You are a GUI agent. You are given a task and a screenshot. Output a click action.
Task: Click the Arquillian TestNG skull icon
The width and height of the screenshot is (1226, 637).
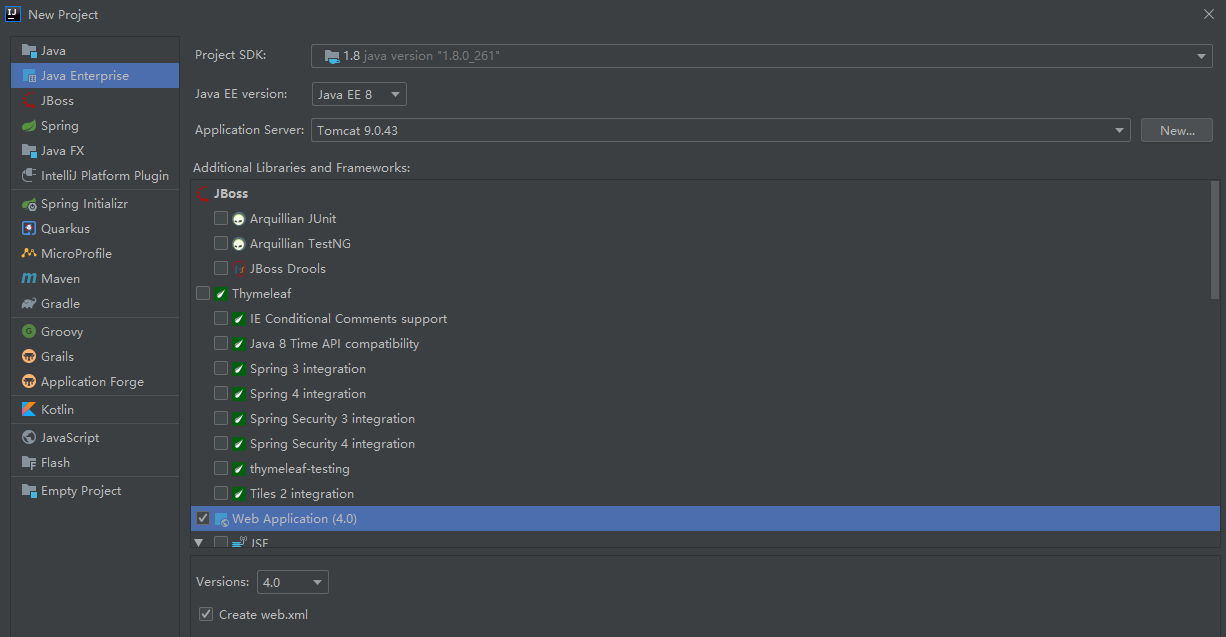(239, 244)
